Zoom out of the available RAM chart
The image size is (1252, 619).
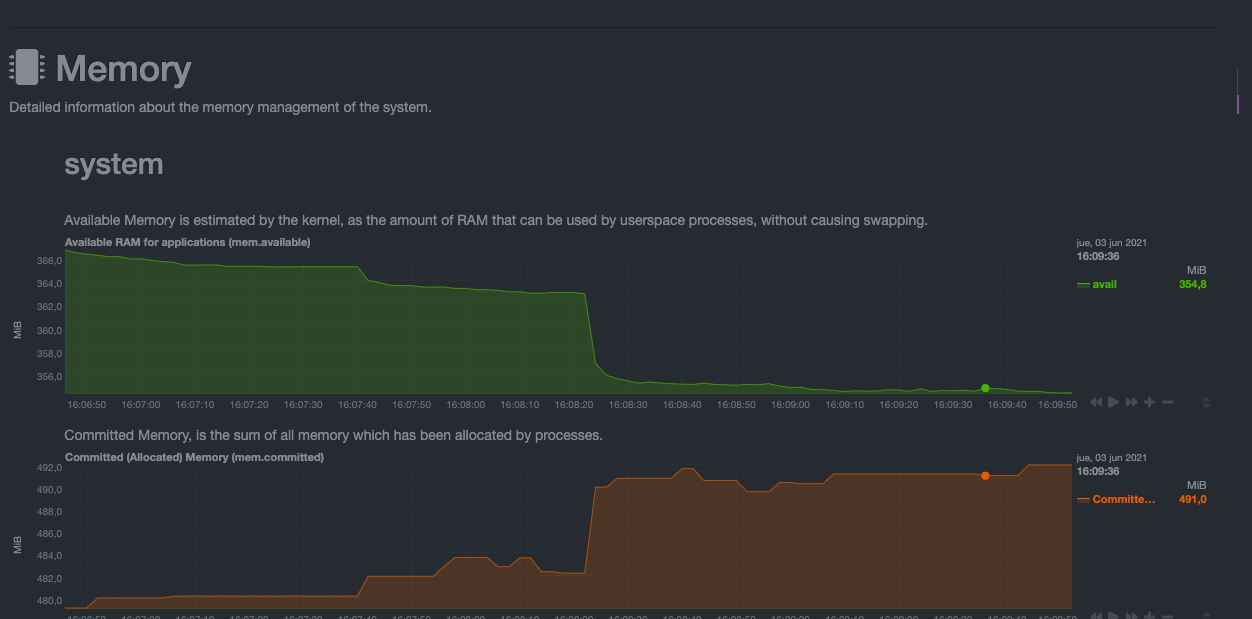[1167, 402]
